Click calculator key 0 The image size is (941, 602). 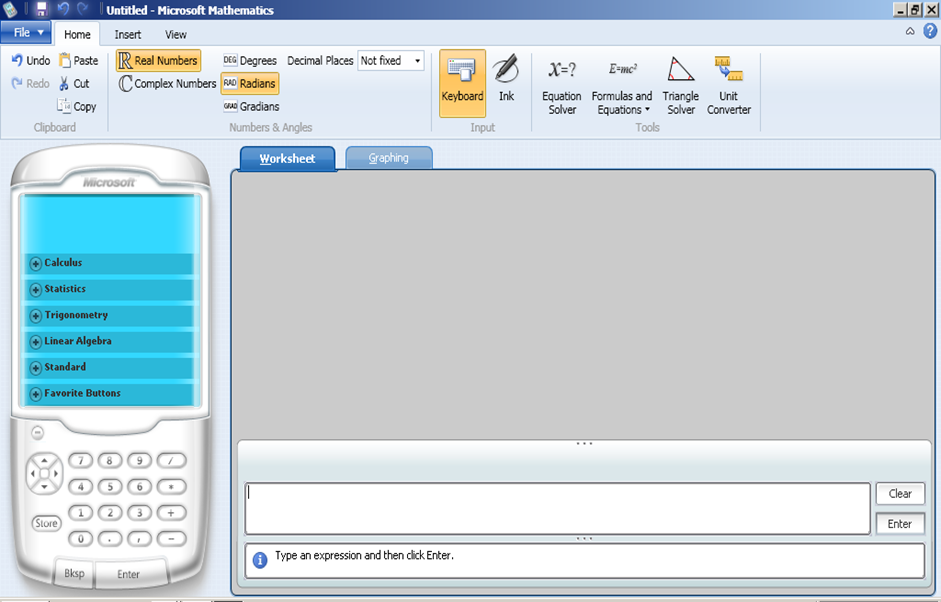pos(80,538)
